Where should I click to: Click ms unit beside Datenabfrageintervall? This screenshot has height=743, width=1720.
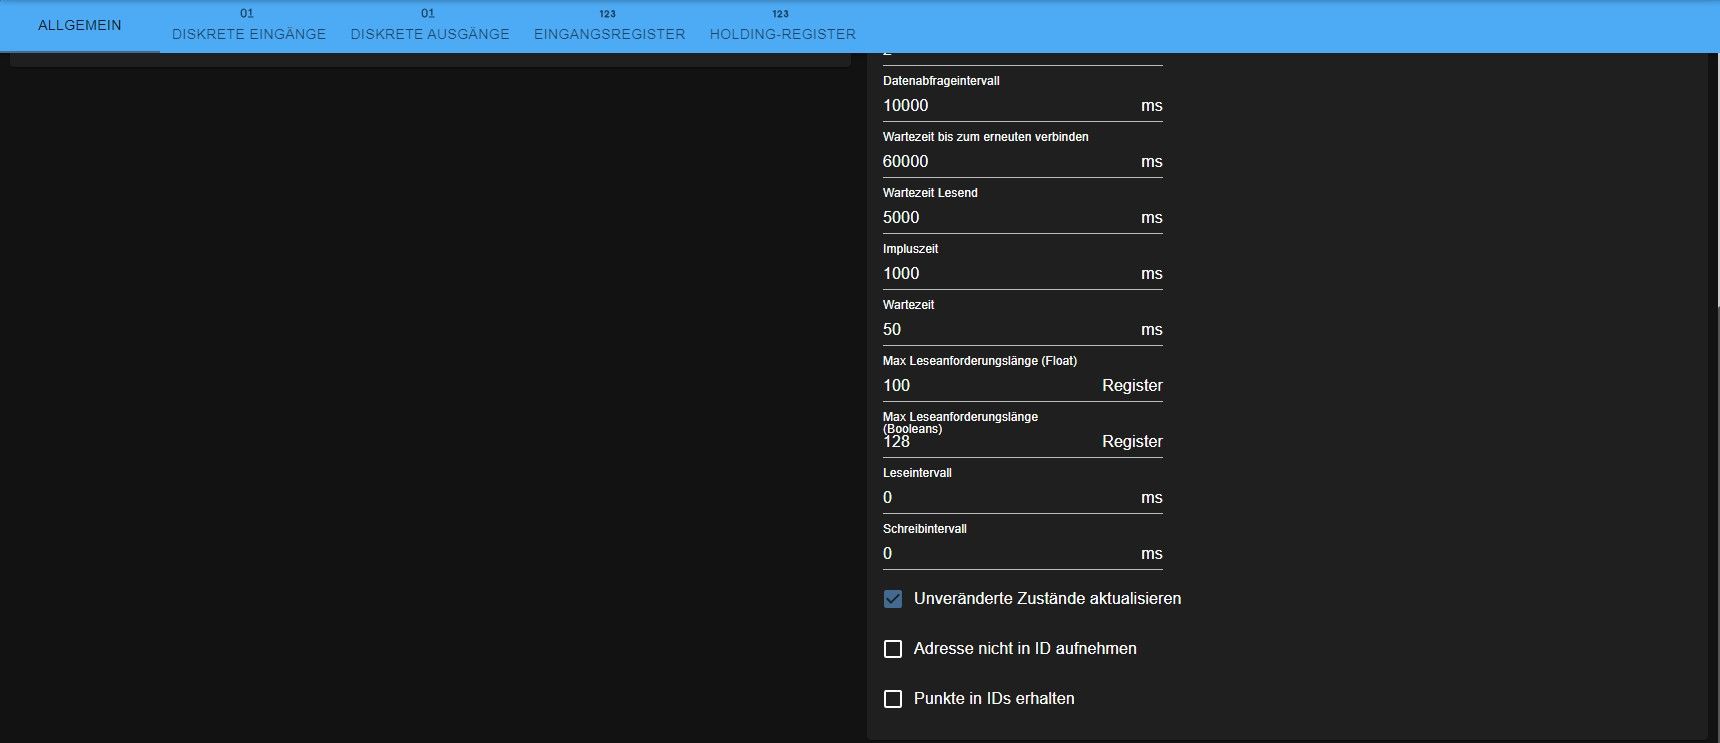(x=1152, y=106)
